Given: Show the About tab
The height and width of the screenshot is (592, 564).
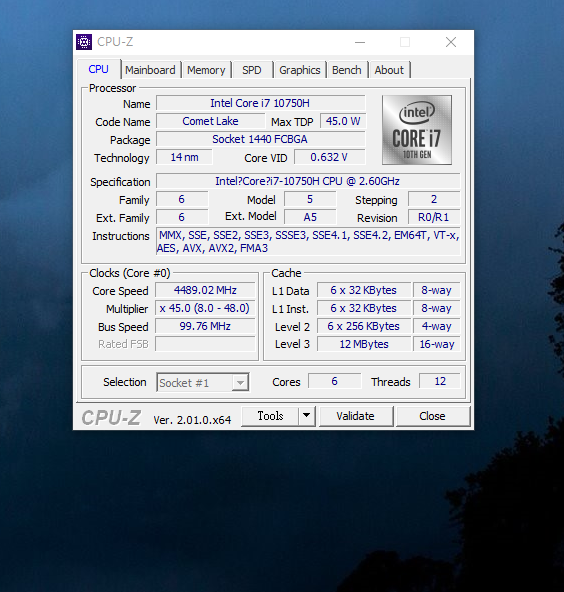Looking at the screenshot, I should point(389,70).
